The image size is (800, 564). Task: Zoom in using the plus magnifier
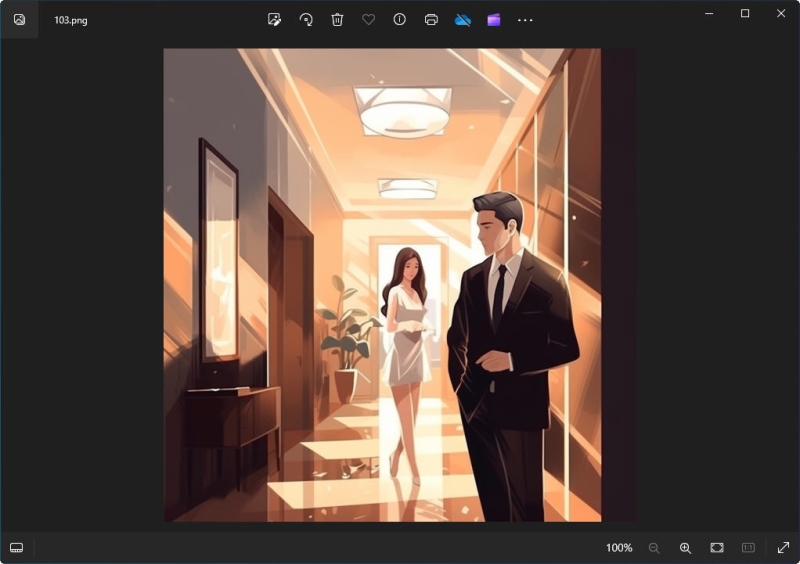[x=685, y=548]
